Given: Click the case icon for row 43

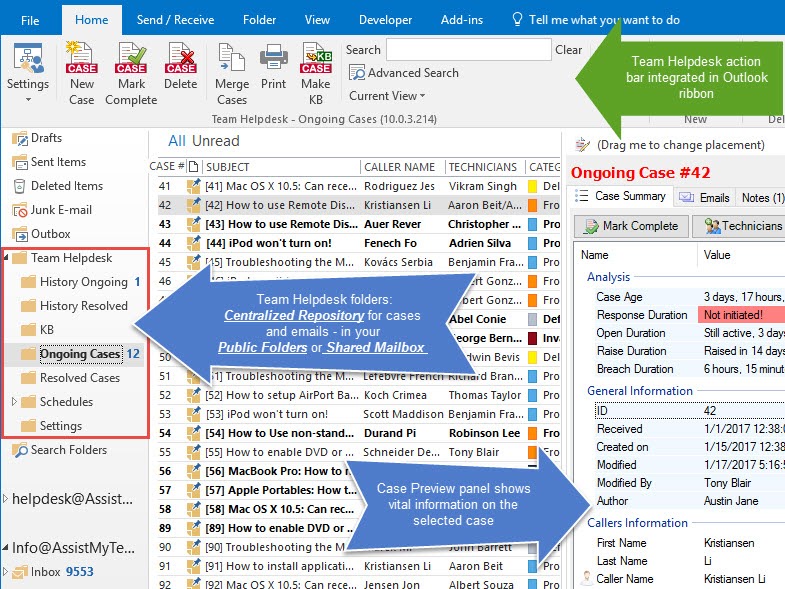Looking at the screenshot, I should 193,224.
